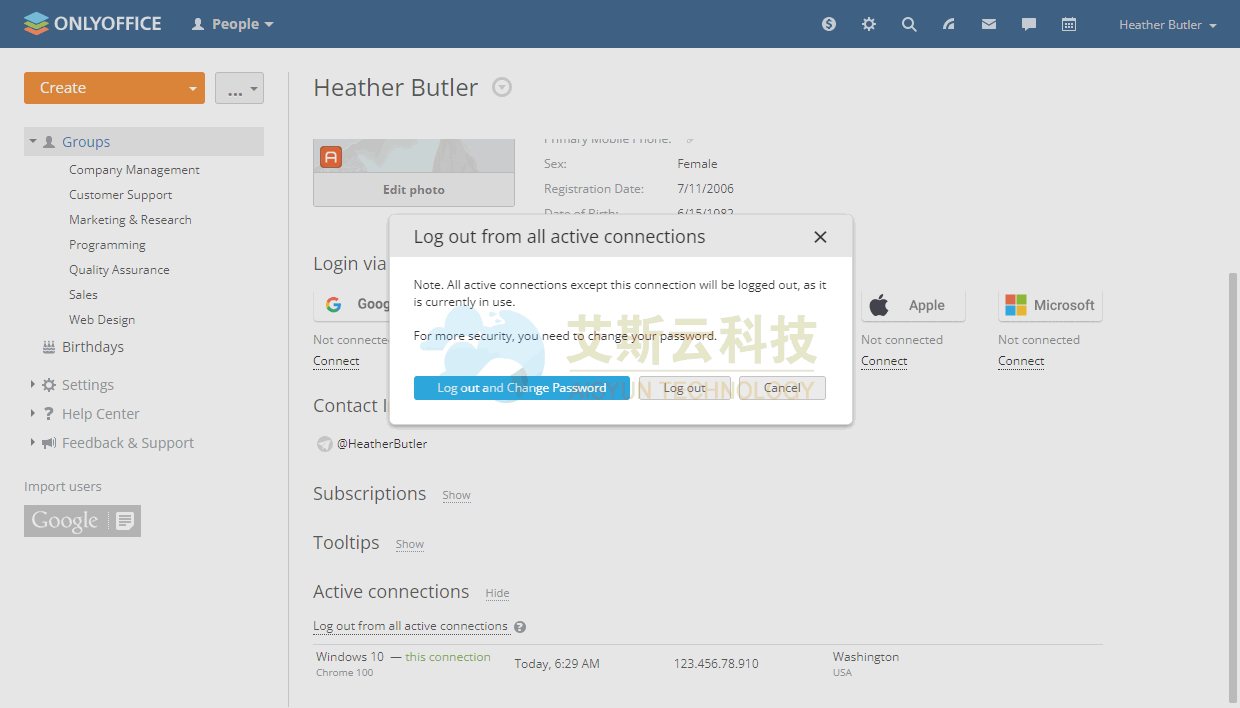Expand the Heather Butler user menu

point(1167,25)
